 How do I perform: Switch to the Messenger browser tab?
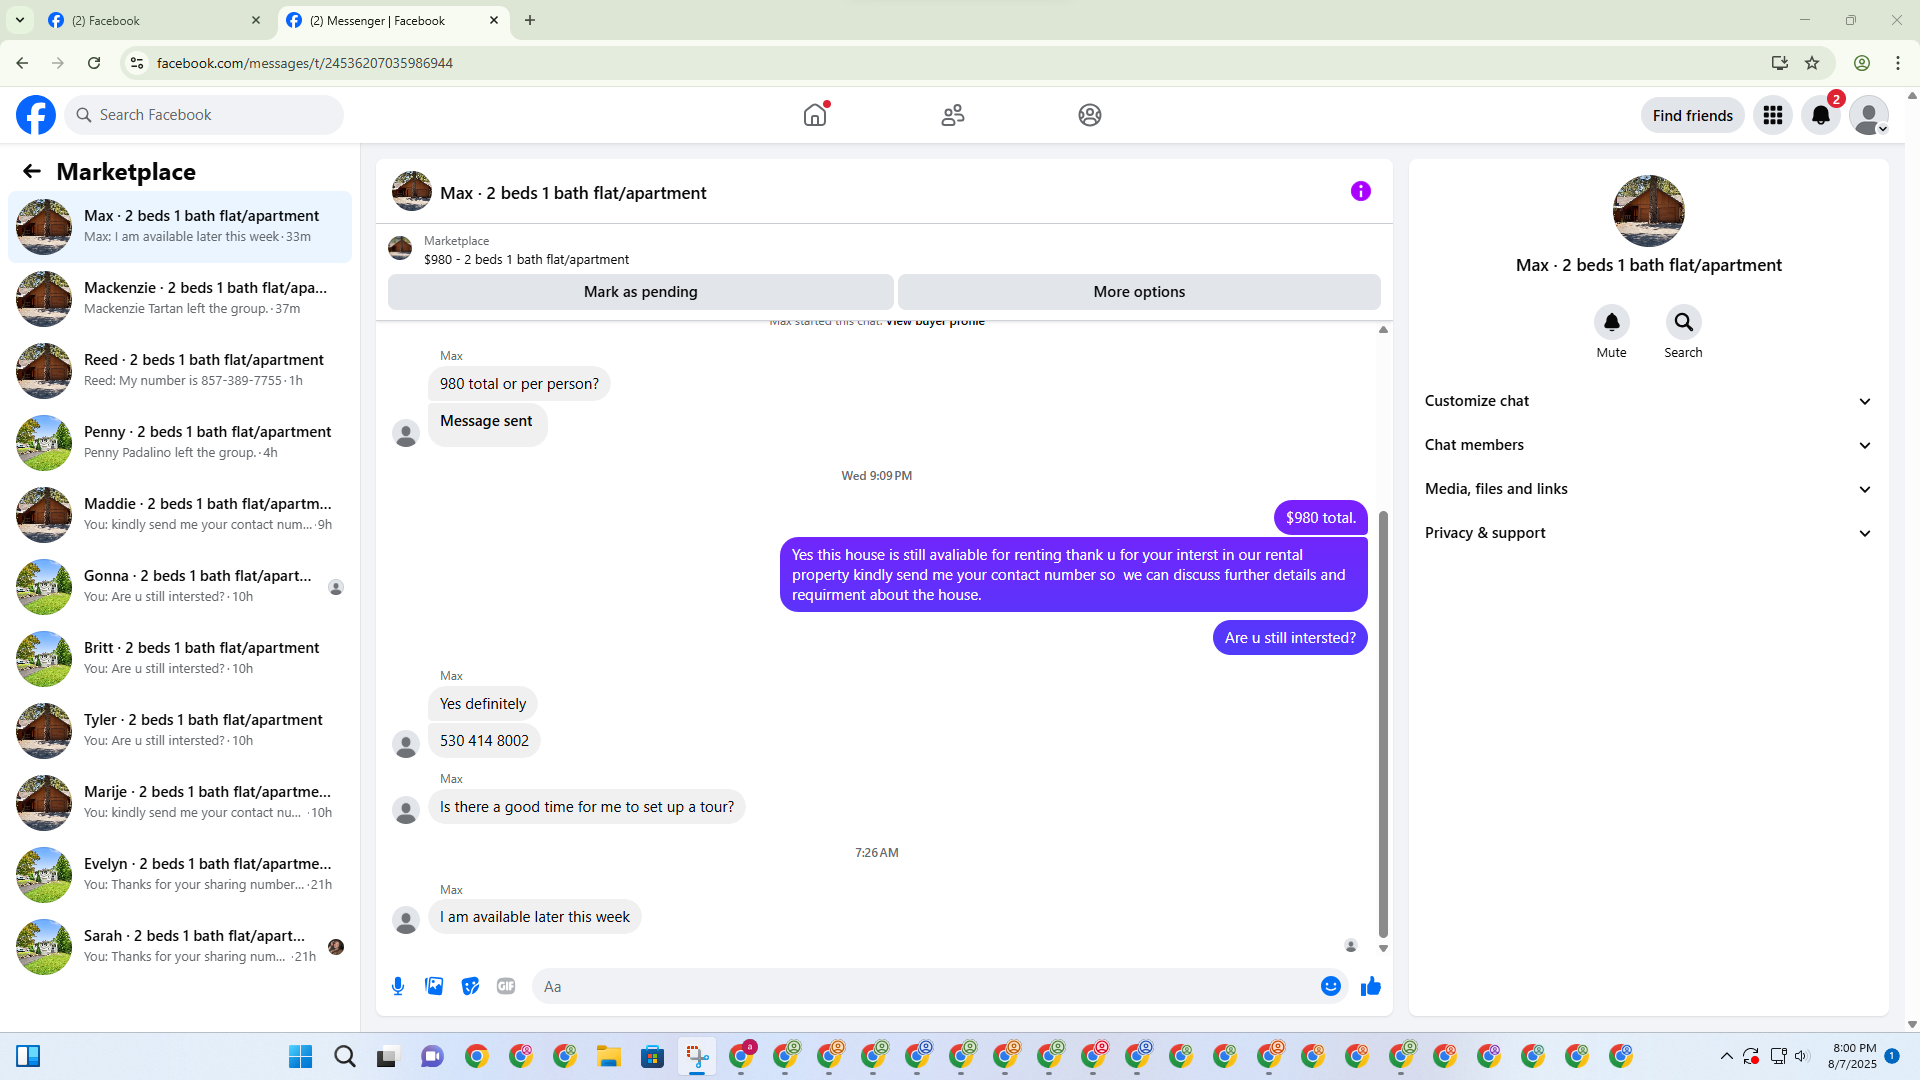pos(393,20)
